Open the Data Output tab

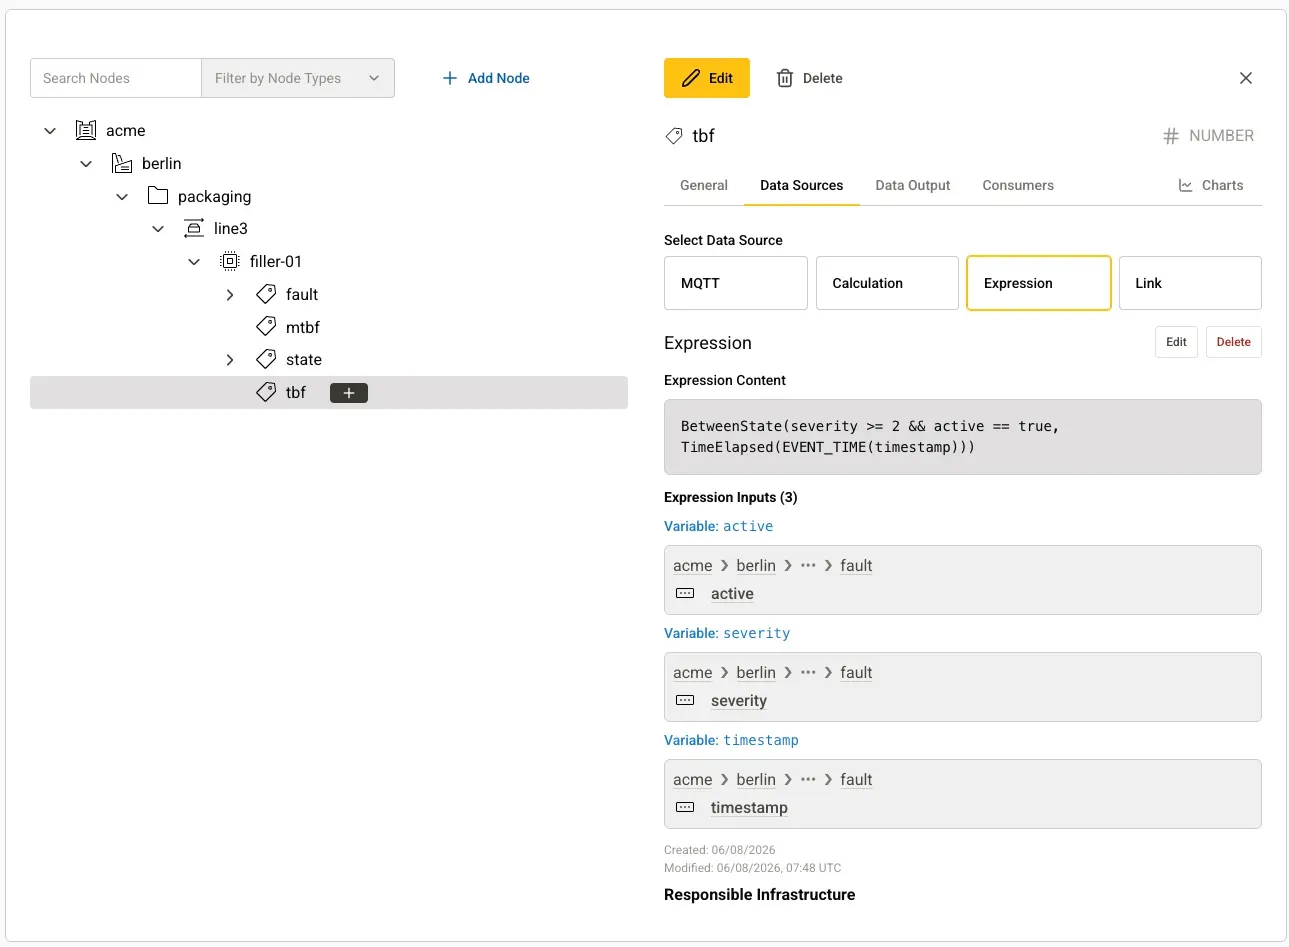coord(913,185)
